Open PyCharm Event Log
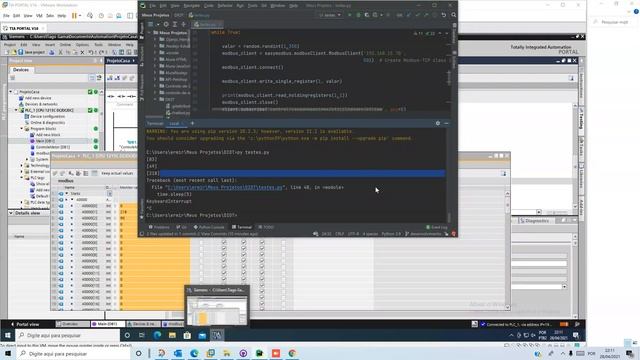 click(436, 227)
